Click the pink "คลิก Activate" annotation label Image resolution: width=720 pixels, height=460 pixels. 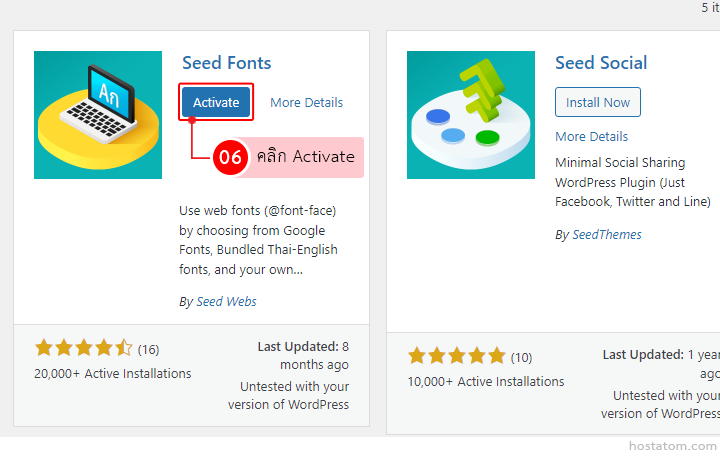pyautogui.click(x=305, y=157)
